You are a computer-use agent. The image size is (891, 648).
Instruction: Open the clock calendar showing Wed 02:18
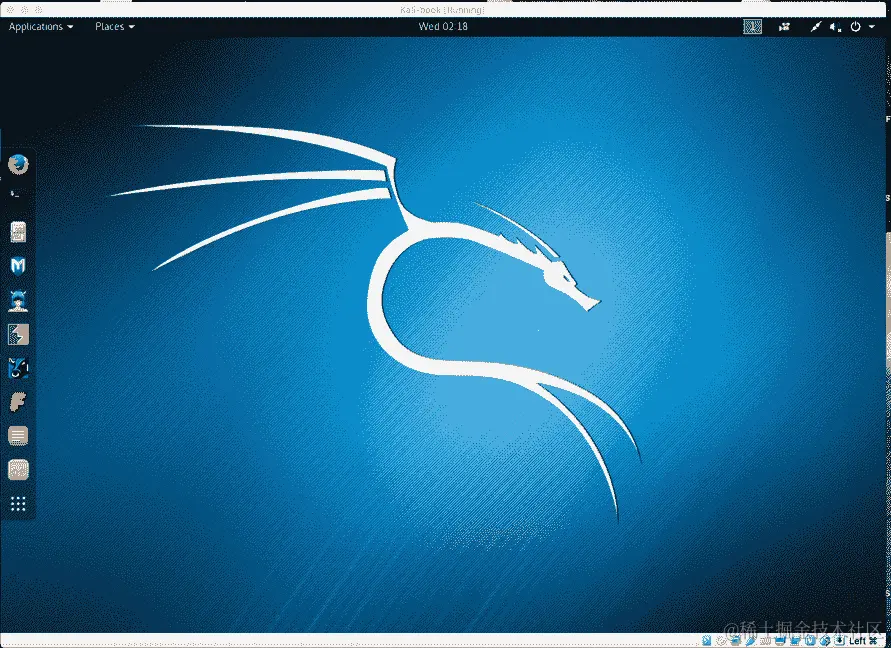(443, 26)
